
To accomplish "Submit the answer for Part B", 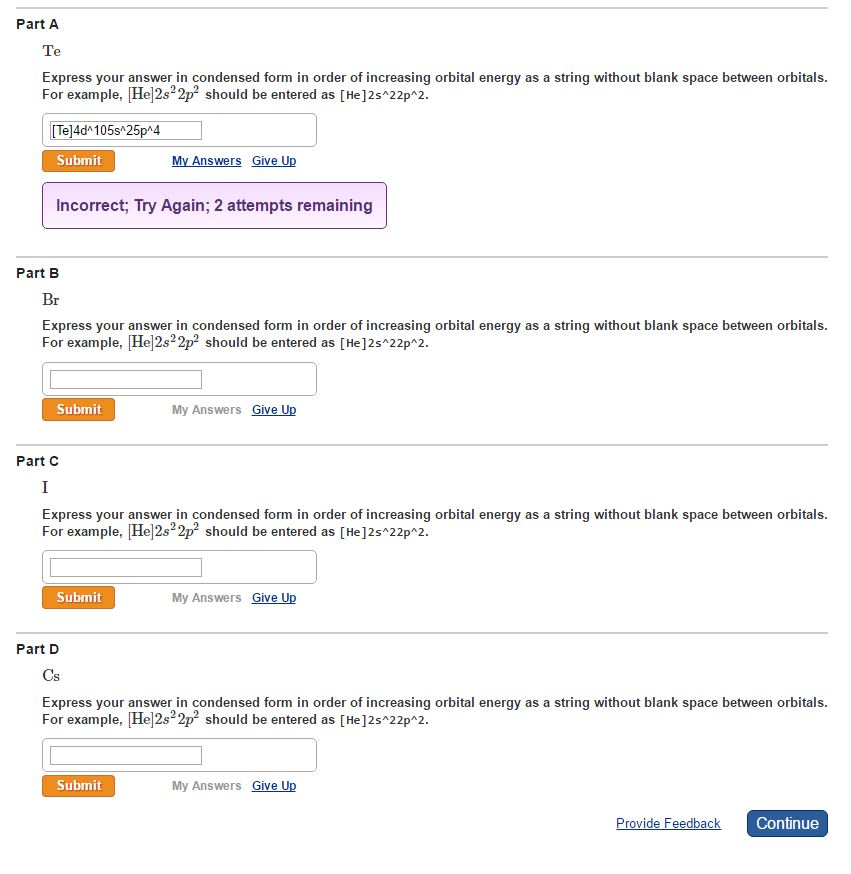I will pyautogui.click(x=78, y=409).
